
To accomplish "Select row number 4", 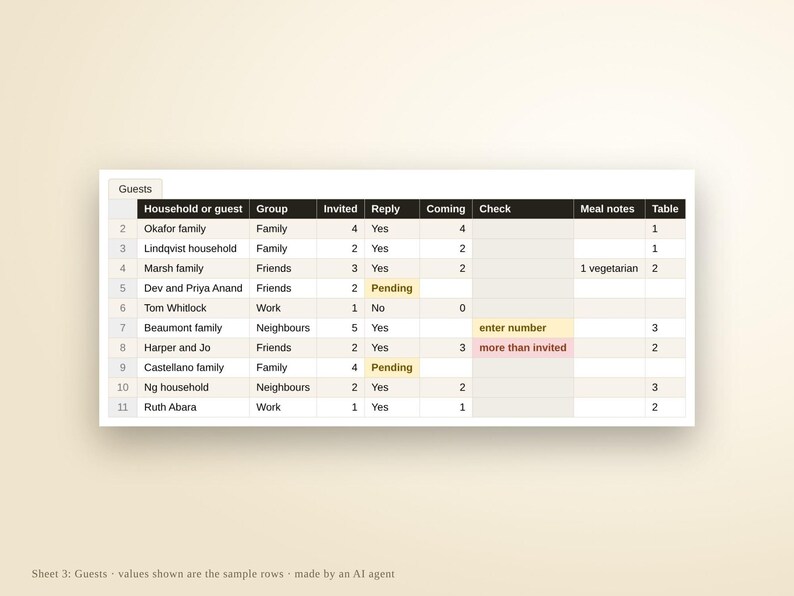I will point(123,268).
